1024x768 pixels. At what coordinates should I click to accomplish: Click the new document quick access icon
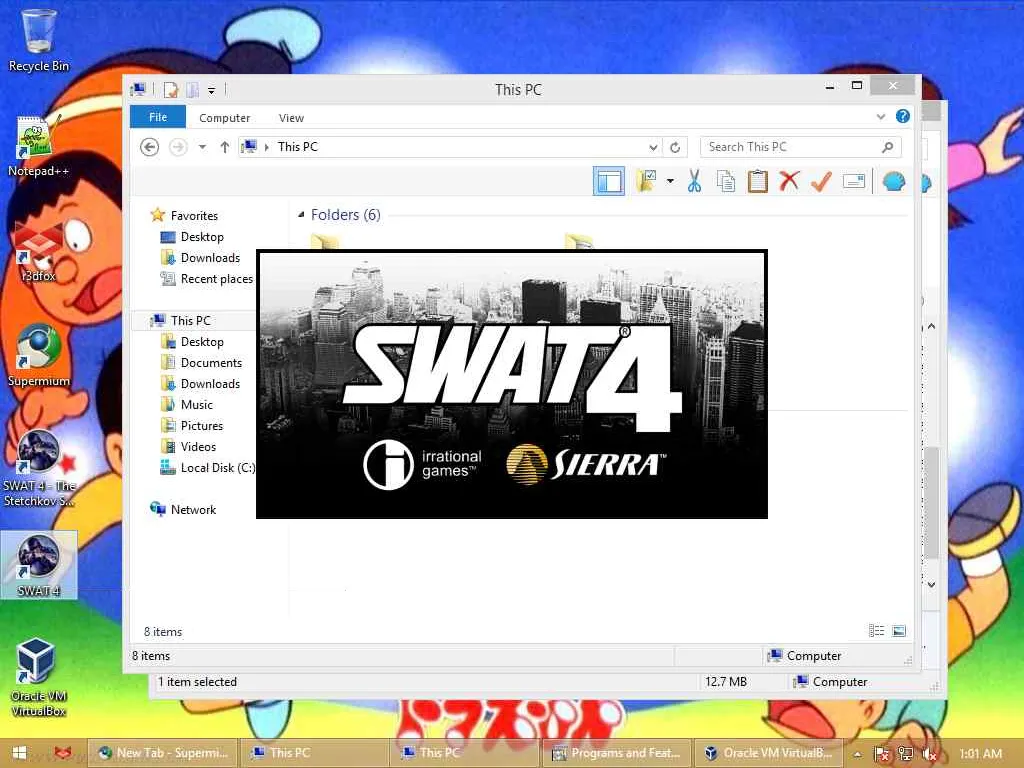(171, 89)
